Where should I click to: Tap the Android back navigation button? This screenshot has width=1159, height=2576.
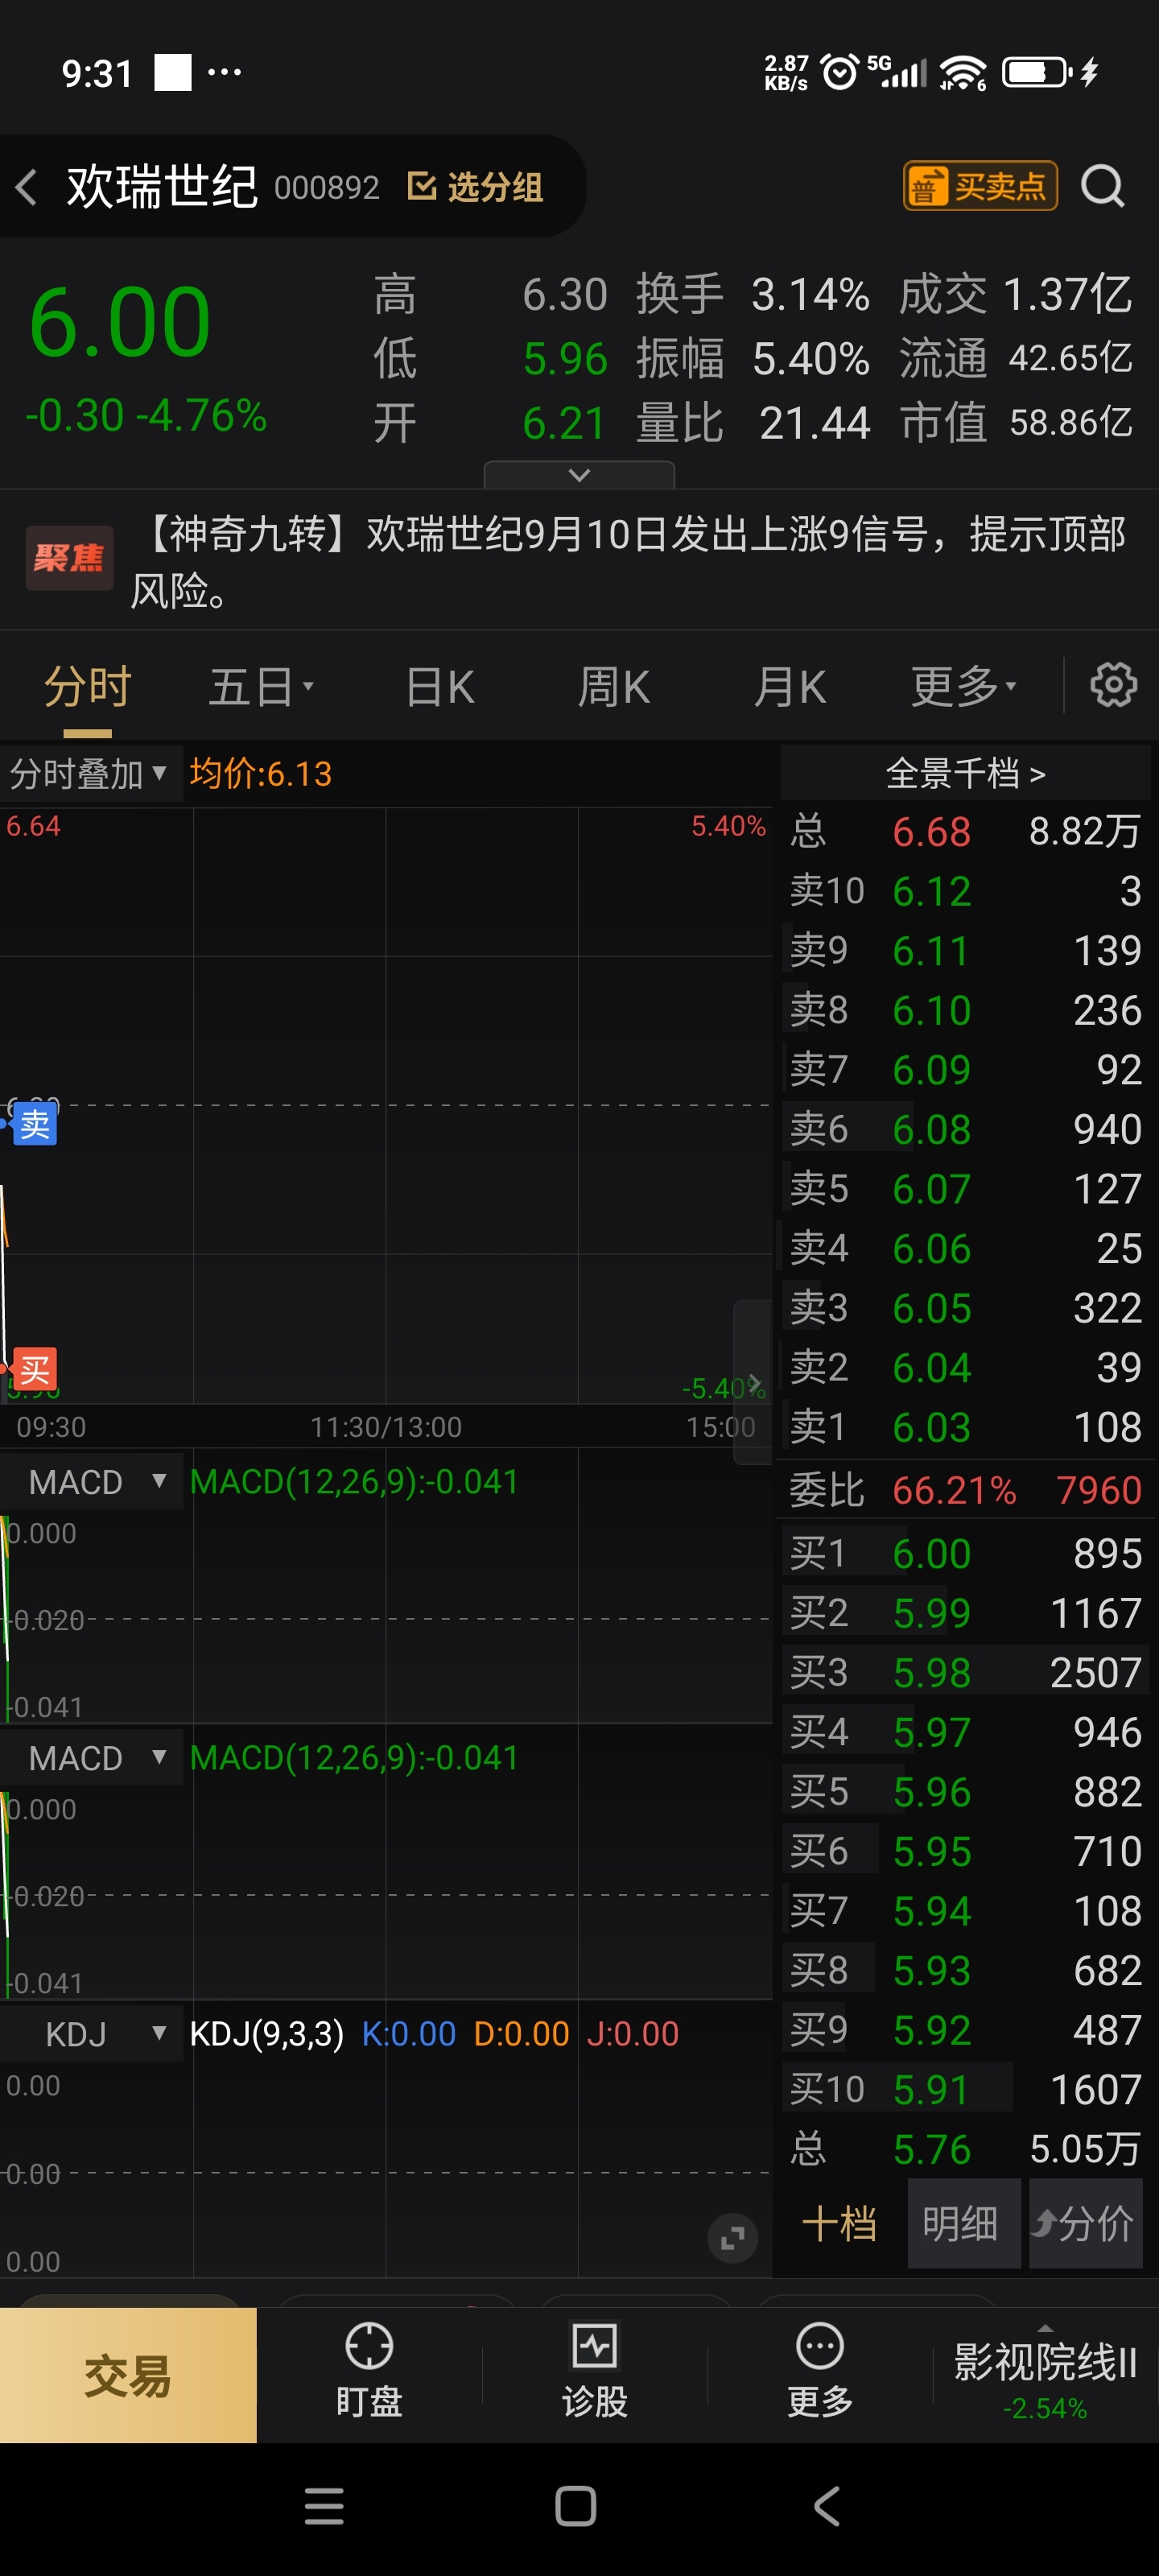coord(826,2506)
